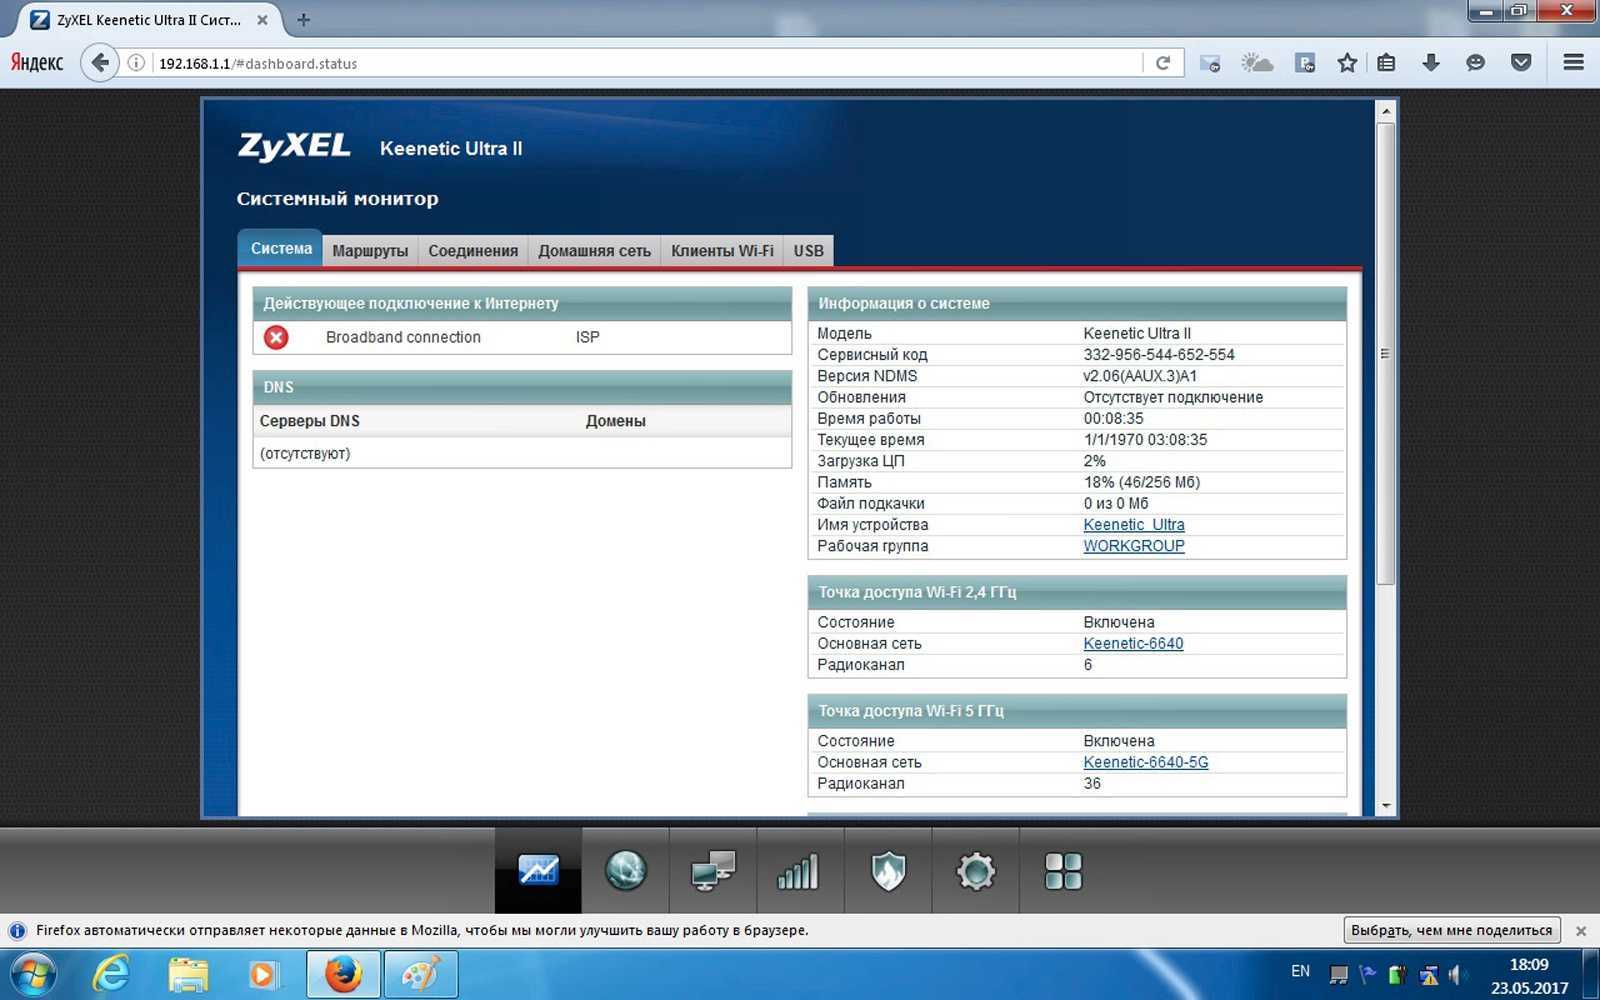This screenshot has height=1000, width=1600.
Task: Dismiss the Firefox data notification bar
Action: coord(1581,931)
